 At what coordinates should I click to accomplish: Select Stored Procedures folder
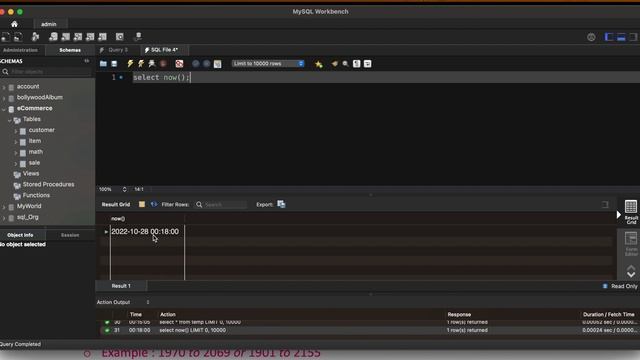[49, 184]
